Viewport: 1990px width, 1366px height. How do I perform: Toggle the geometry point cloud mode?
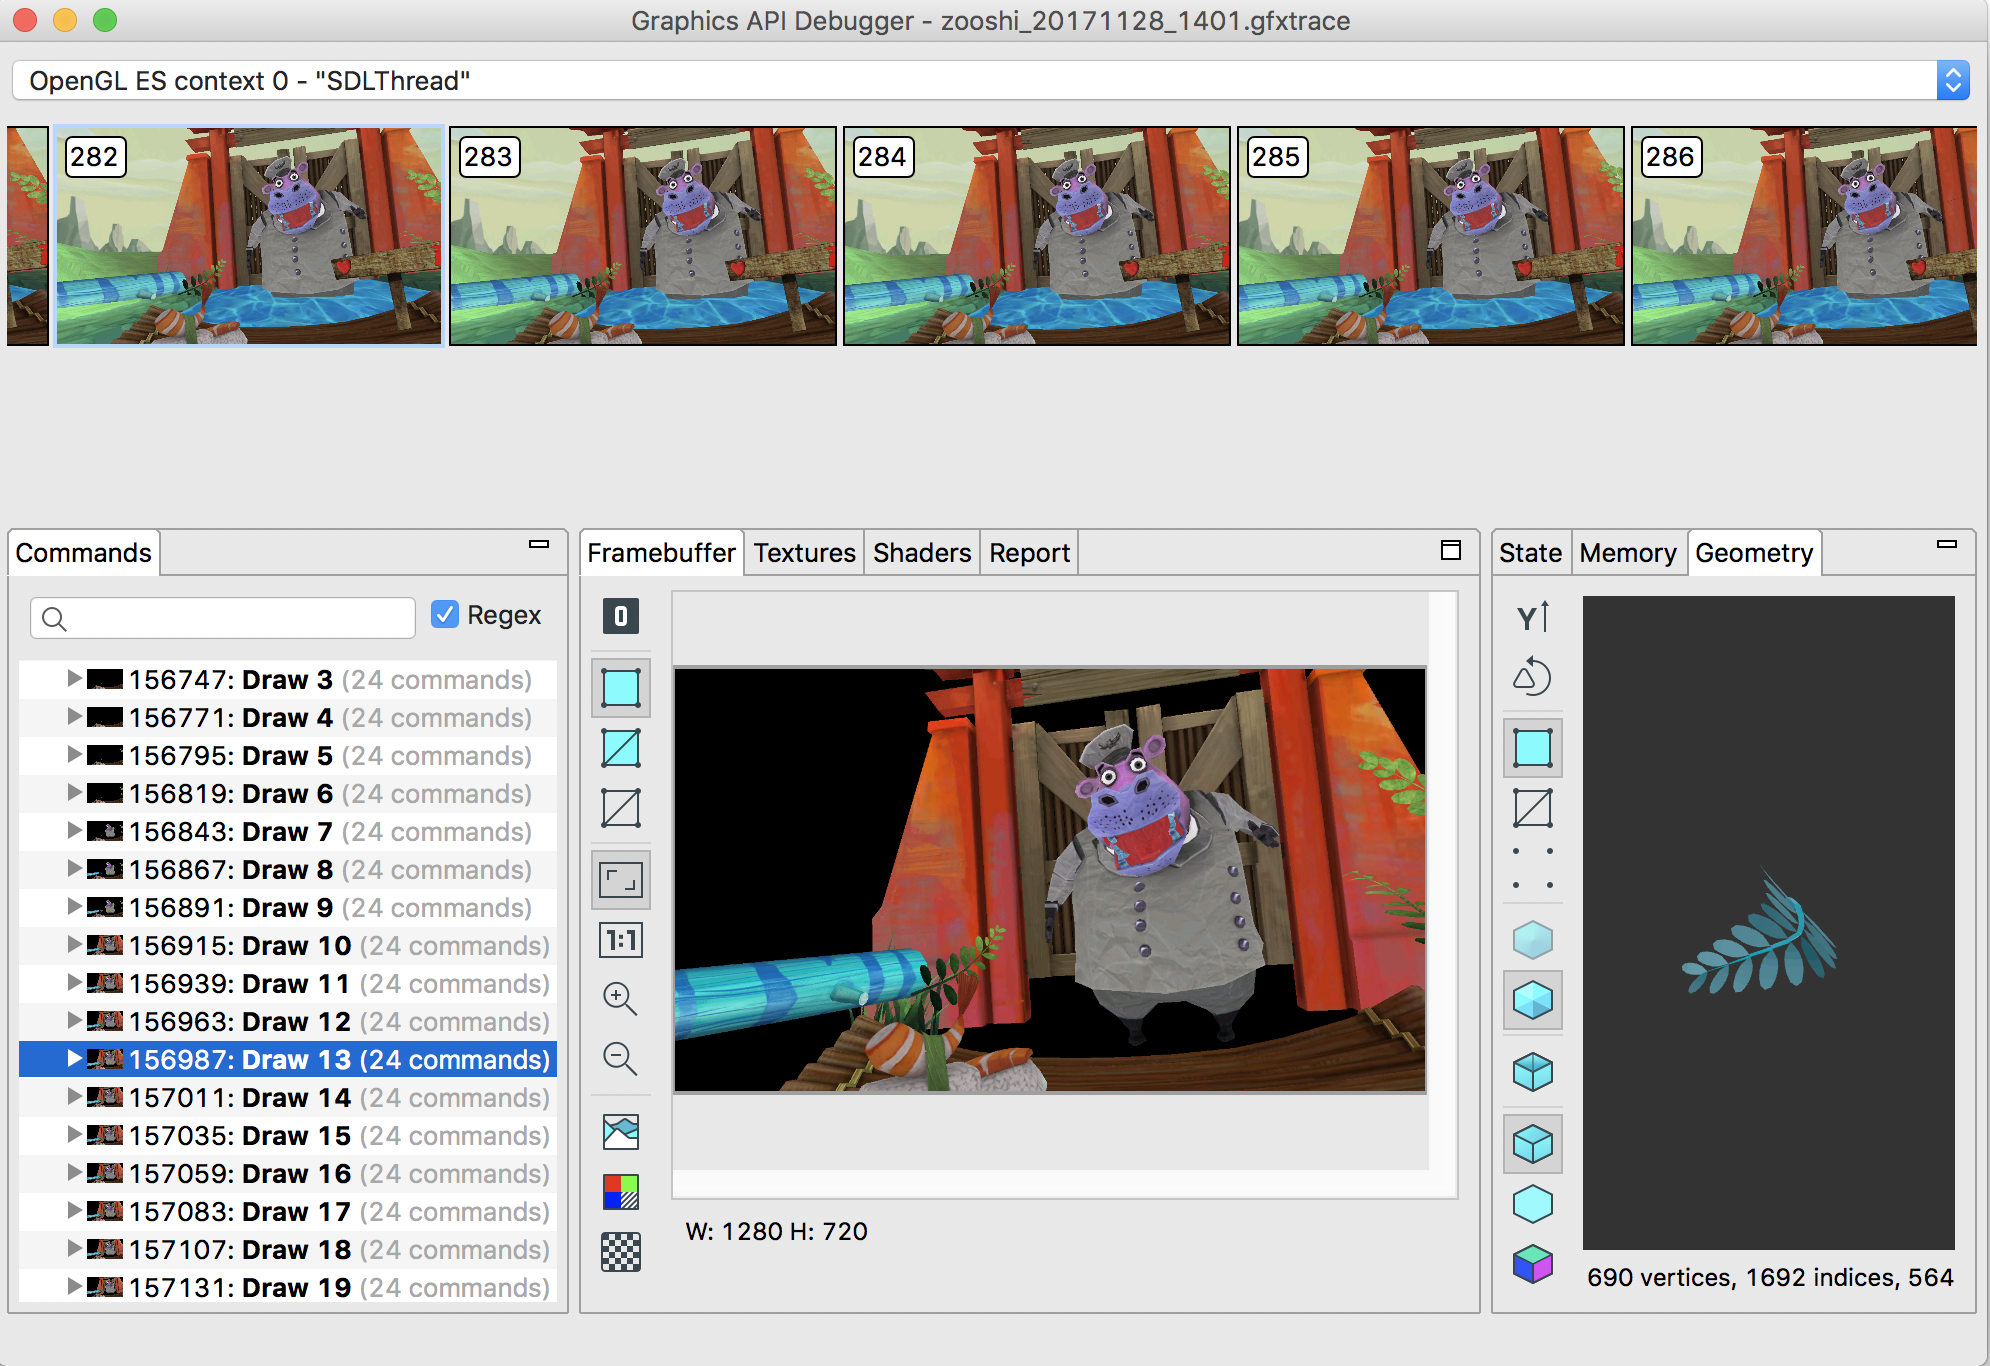(x=1532, y=868)
